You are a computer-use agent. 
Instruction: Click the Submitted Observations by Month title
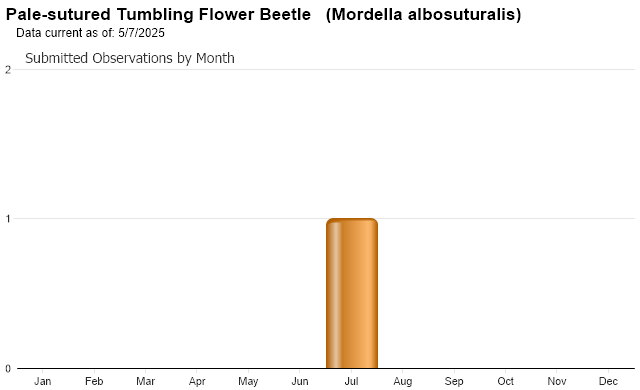(x=130, y=58)
